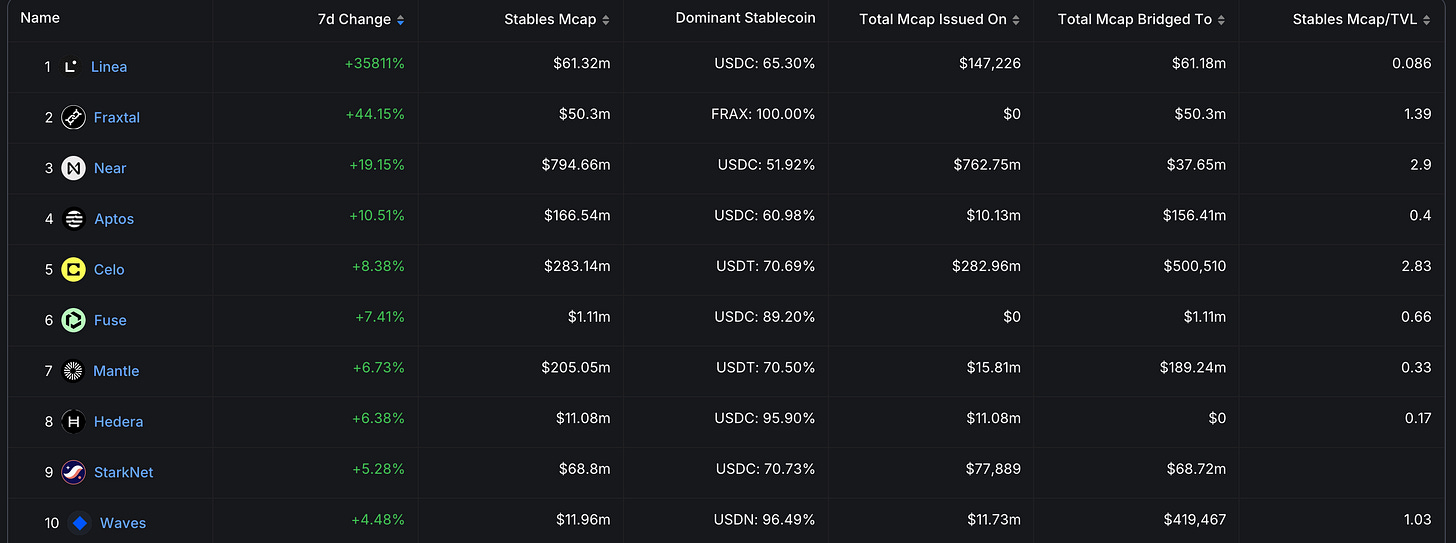This screenshot has height=543, width=1456.
Task: Click the Hedera chain logo icon
Action: click(73, 422)
